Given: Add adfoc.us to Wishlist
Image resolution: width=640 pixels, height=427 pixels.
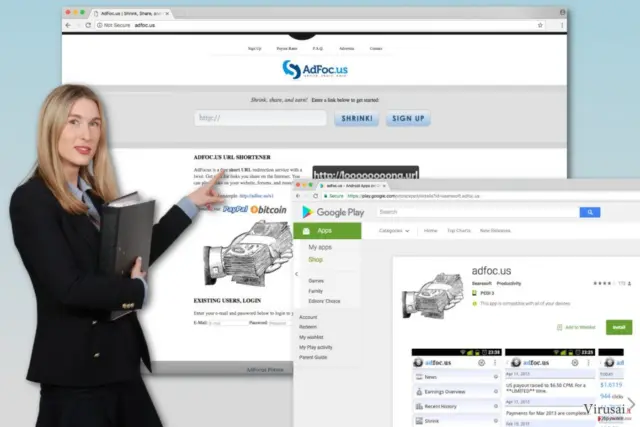Looking at the screenshot, I should (576, 327).
